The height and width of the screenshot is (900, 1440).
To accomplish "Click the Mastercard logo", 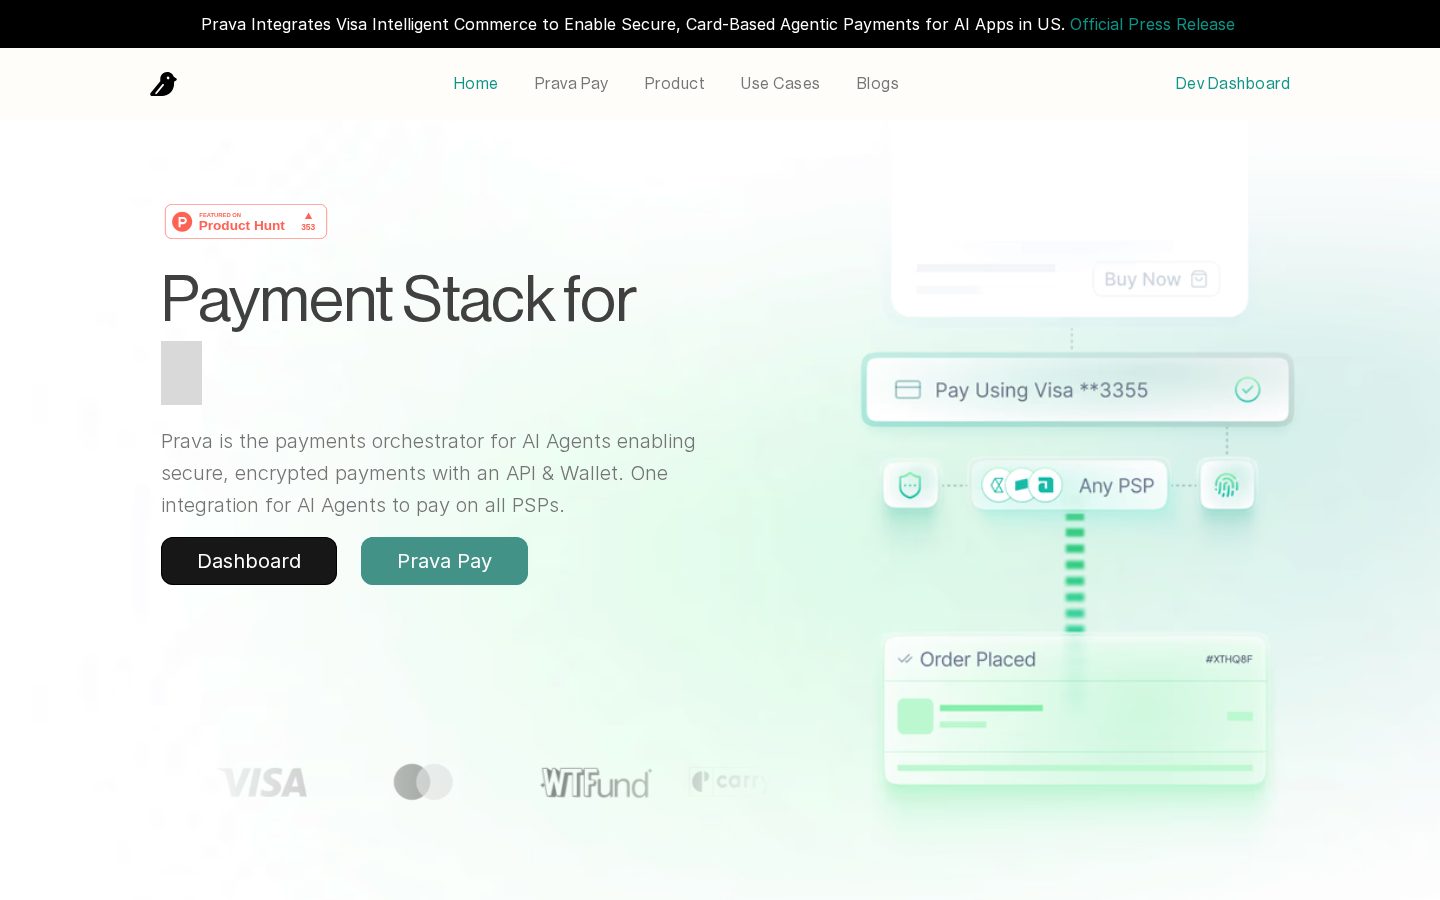I will [x=423, y=782].
